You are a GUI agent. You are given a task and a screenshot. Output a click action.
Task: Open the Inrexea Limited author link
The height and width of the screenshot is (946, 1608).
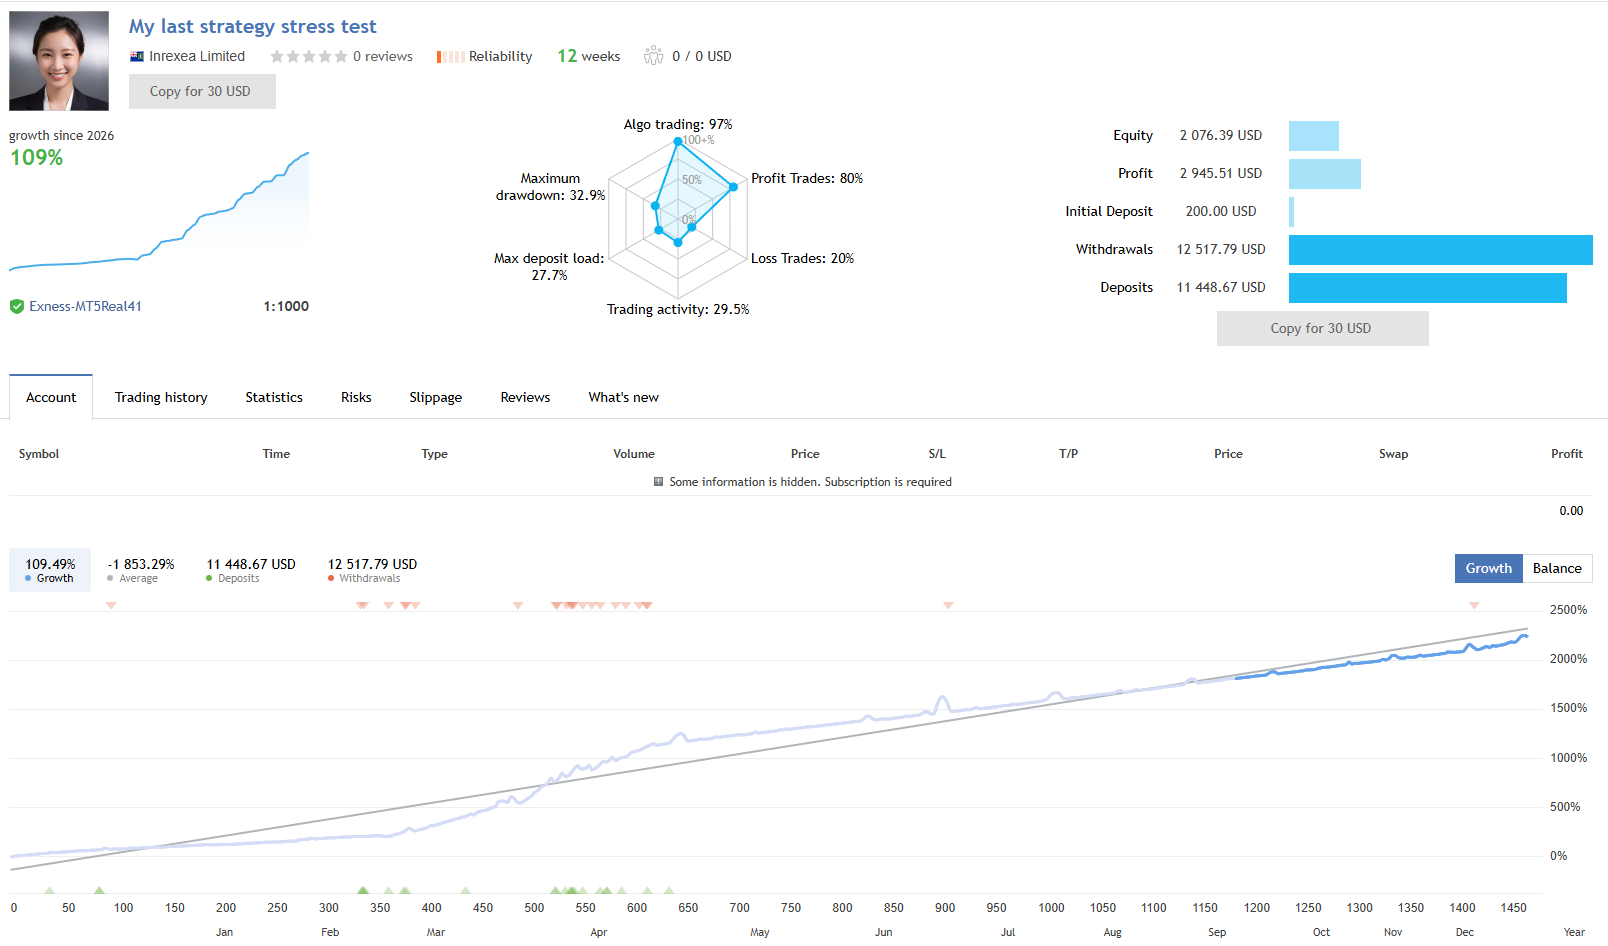point(197,57)
